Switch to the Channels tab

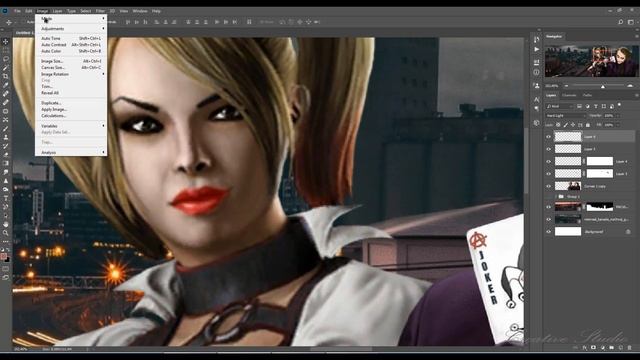coord(569,96)
